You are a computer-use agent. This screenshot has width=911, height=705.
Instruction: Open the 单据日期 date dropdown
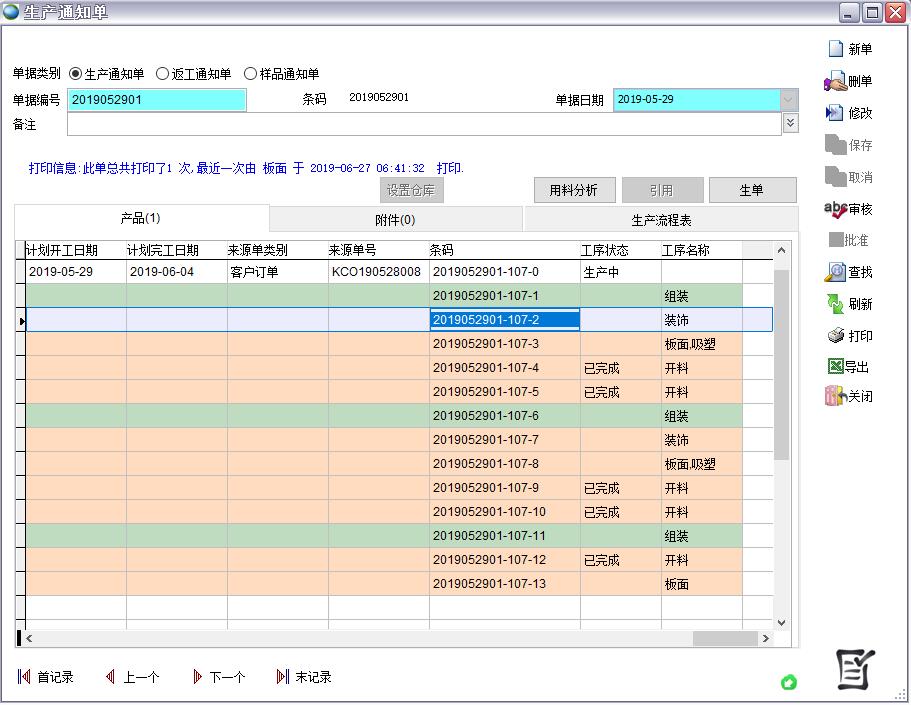tap(789, 100)
